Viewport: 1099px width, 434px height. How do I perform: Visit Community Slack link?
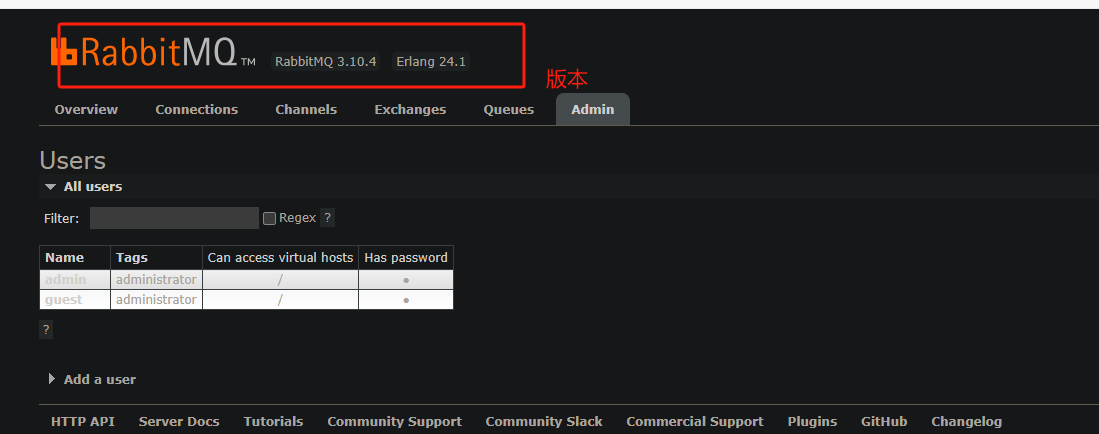pos(544,421)
